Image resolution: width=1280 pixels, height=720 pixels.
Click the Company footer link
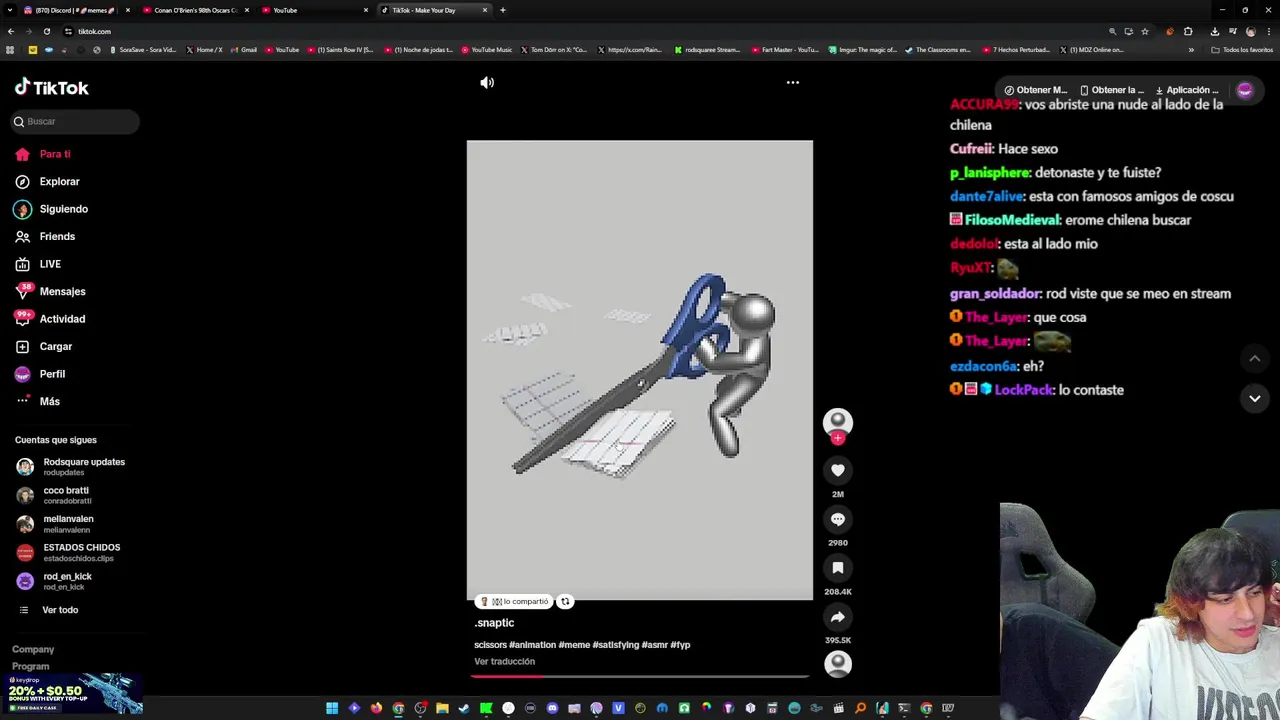[x=33, y=649]
